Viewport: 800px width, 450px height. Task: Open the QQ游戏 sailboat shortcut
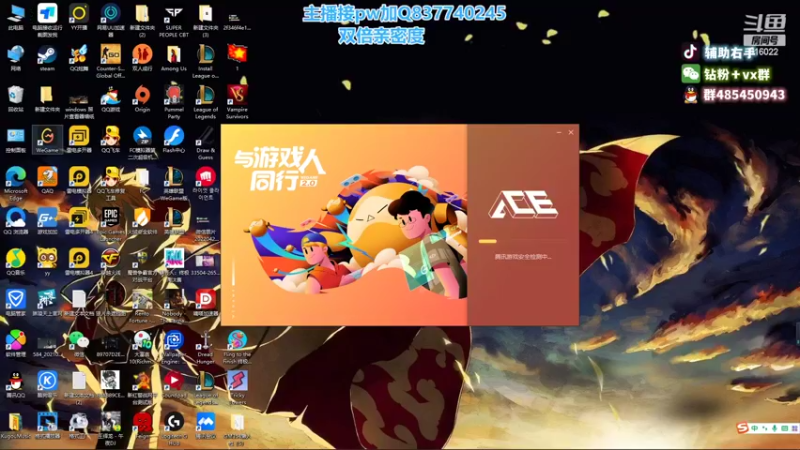tap(110, 99)
